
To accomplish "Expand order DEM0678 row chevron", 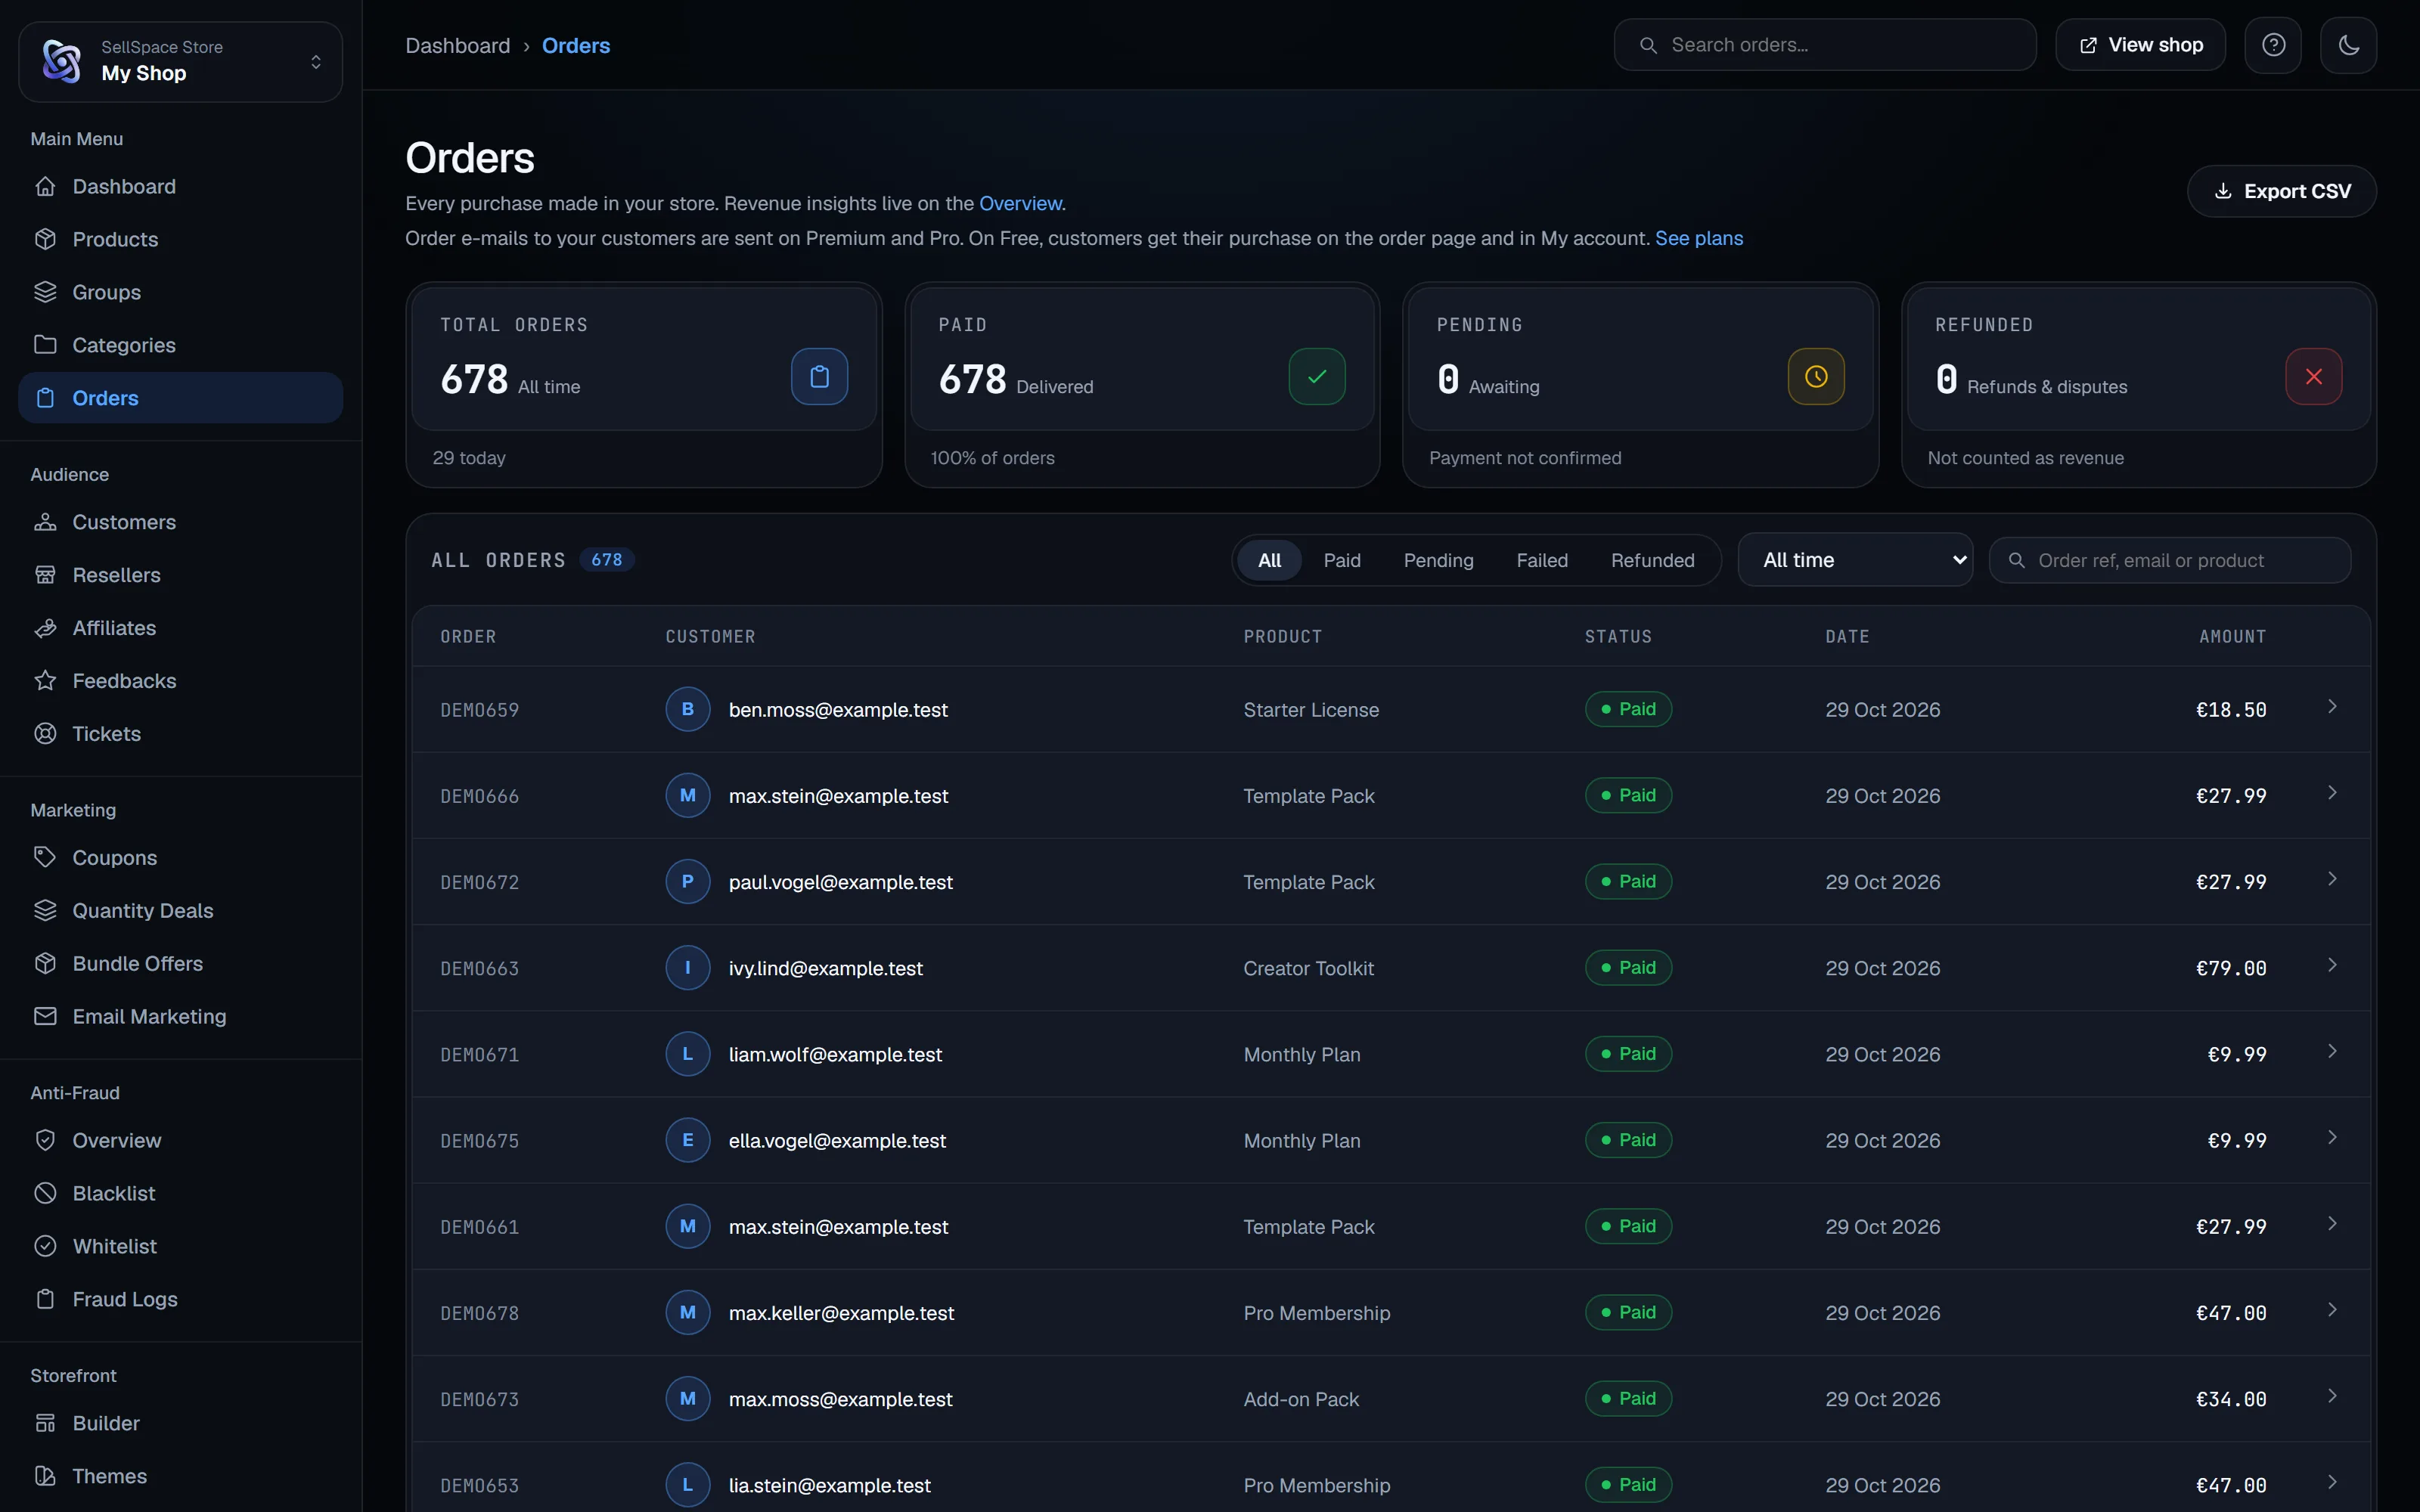I will pos(2332,1310).
